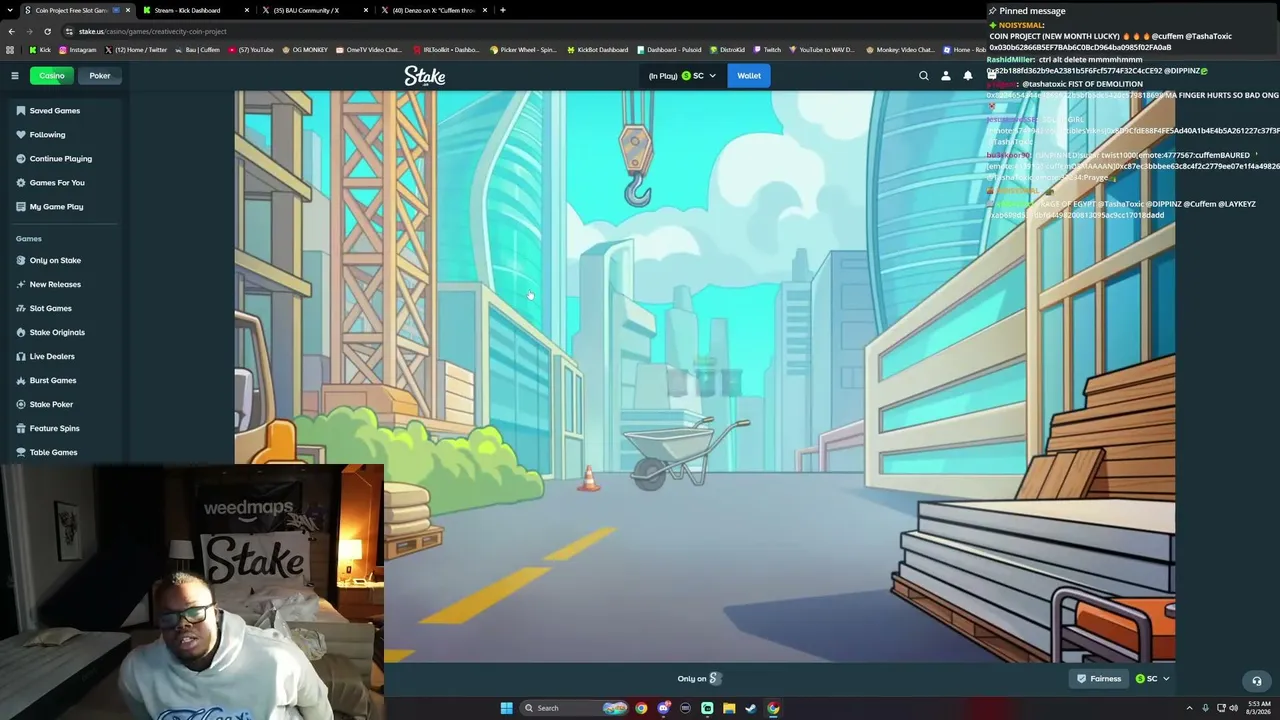Click the Continue Playing icon
Screen dimensions: 1280x720
[x=21, y=159]
